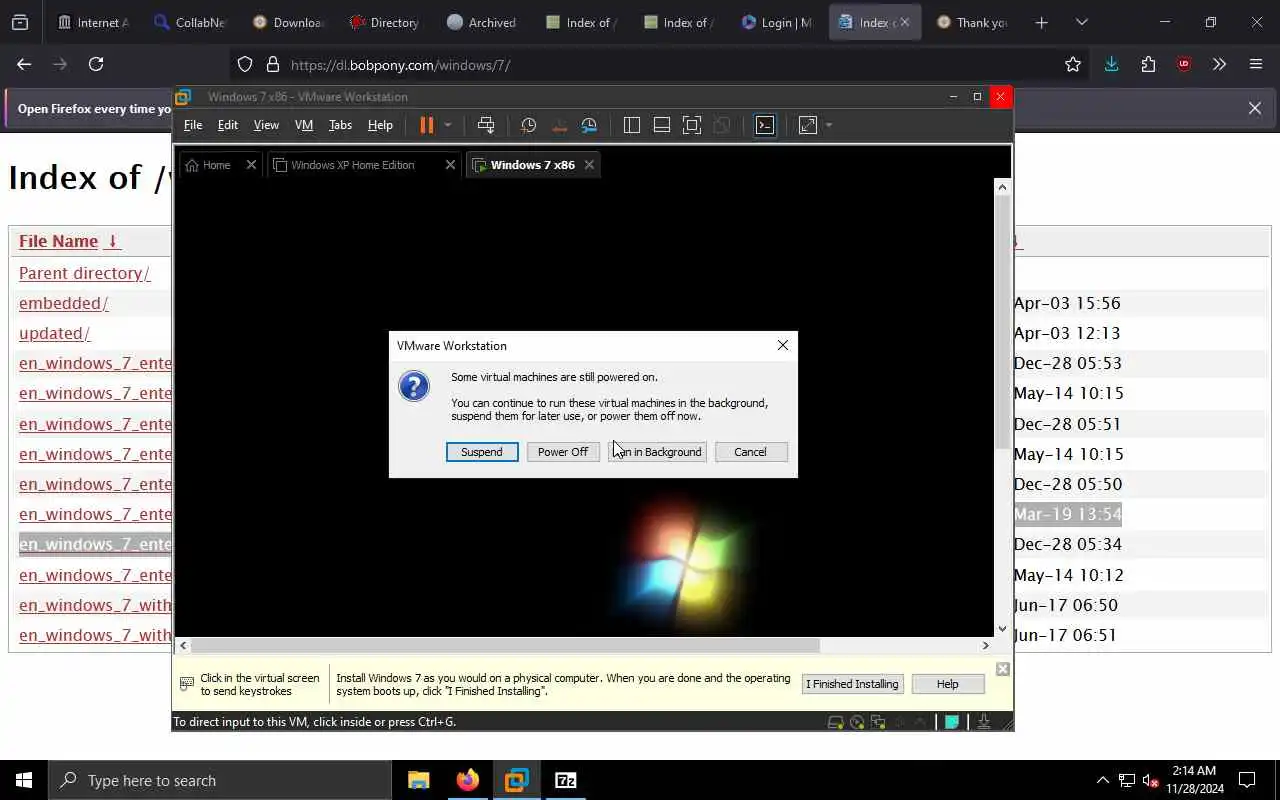Bookmark this page with the star
This screenshot has width=1280, height=800.
(1073, 65)
